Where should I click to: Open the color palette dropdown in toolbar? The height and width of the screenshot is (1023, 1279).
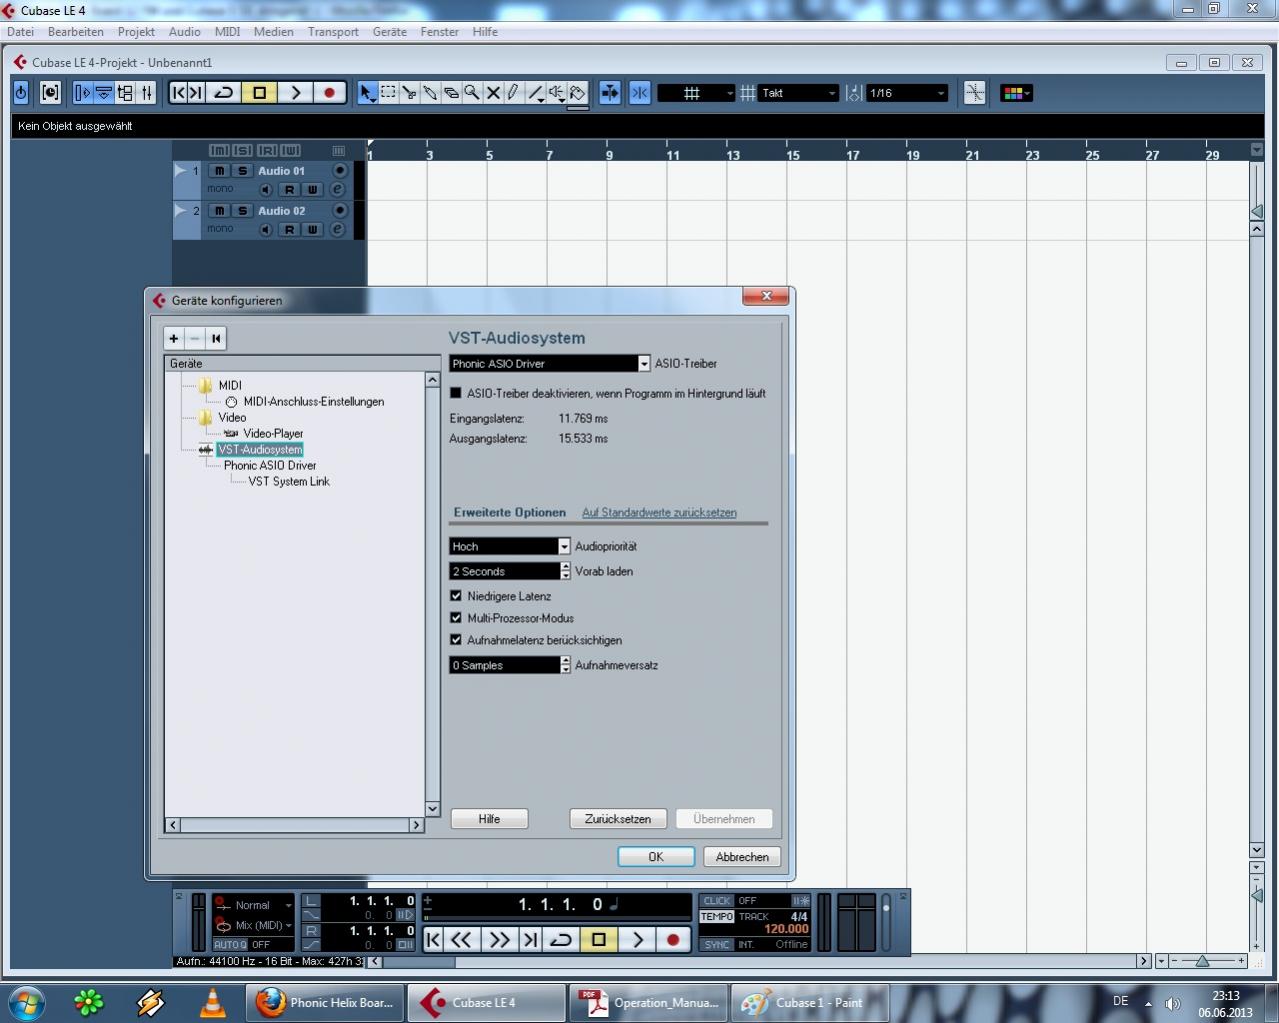click(1016, 93)
